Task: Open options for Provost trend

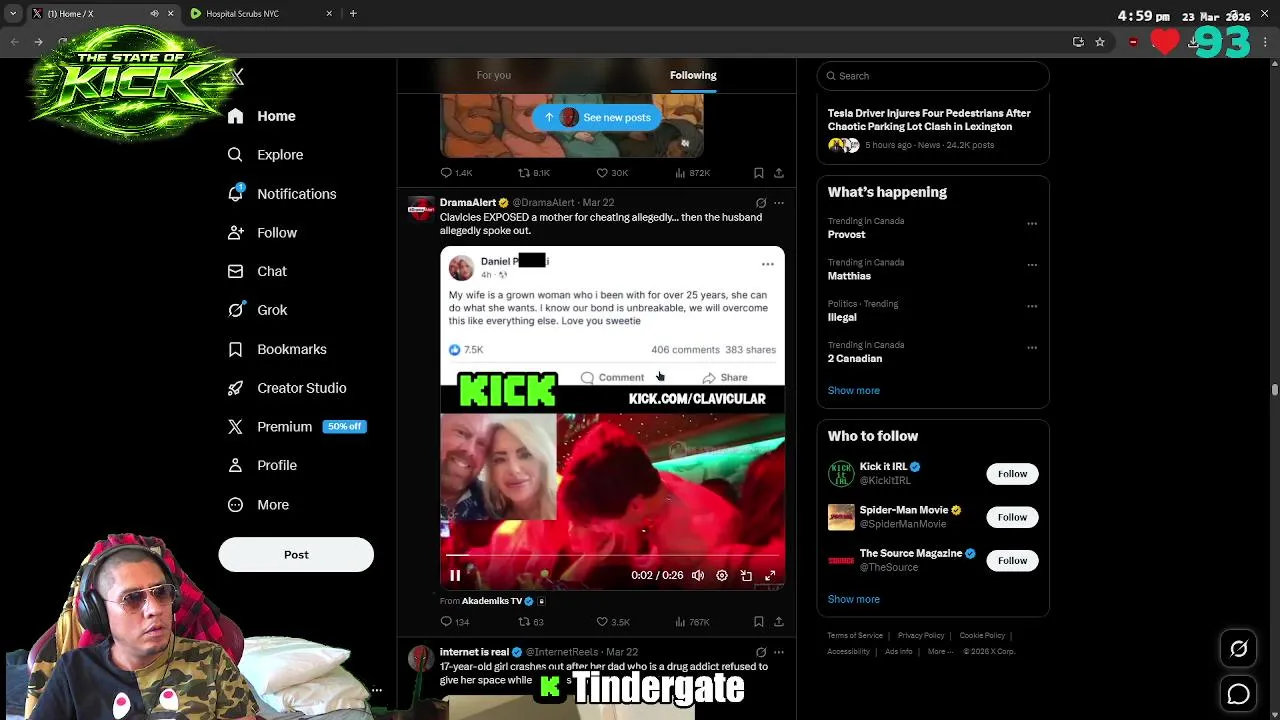Action: pyautogui.click(x=1032, y=224)
